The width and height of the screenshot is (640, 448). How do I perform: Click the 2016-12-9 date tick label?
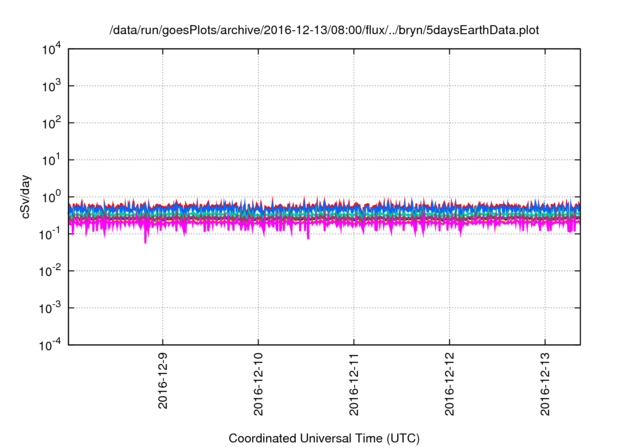pyautogui.click(x=163, y=381)
